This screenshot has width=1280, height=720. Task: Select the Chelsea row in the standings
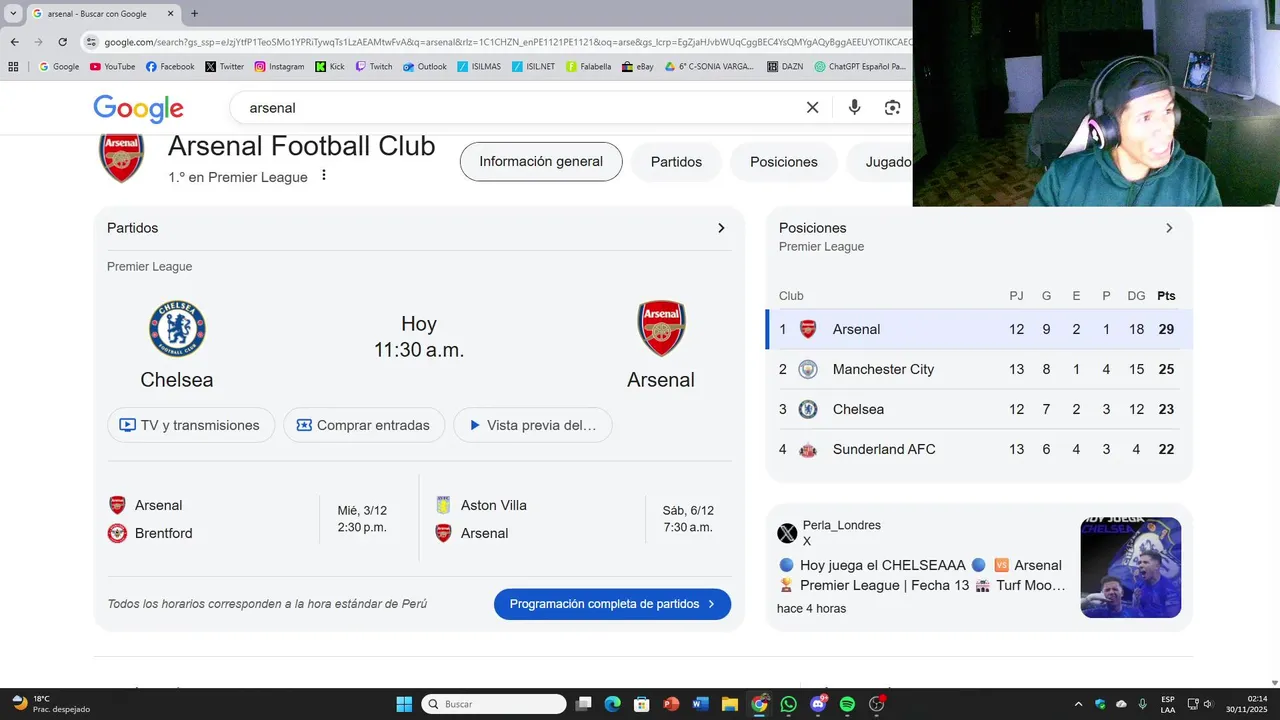pyautogui.click(x=979, y=409)
